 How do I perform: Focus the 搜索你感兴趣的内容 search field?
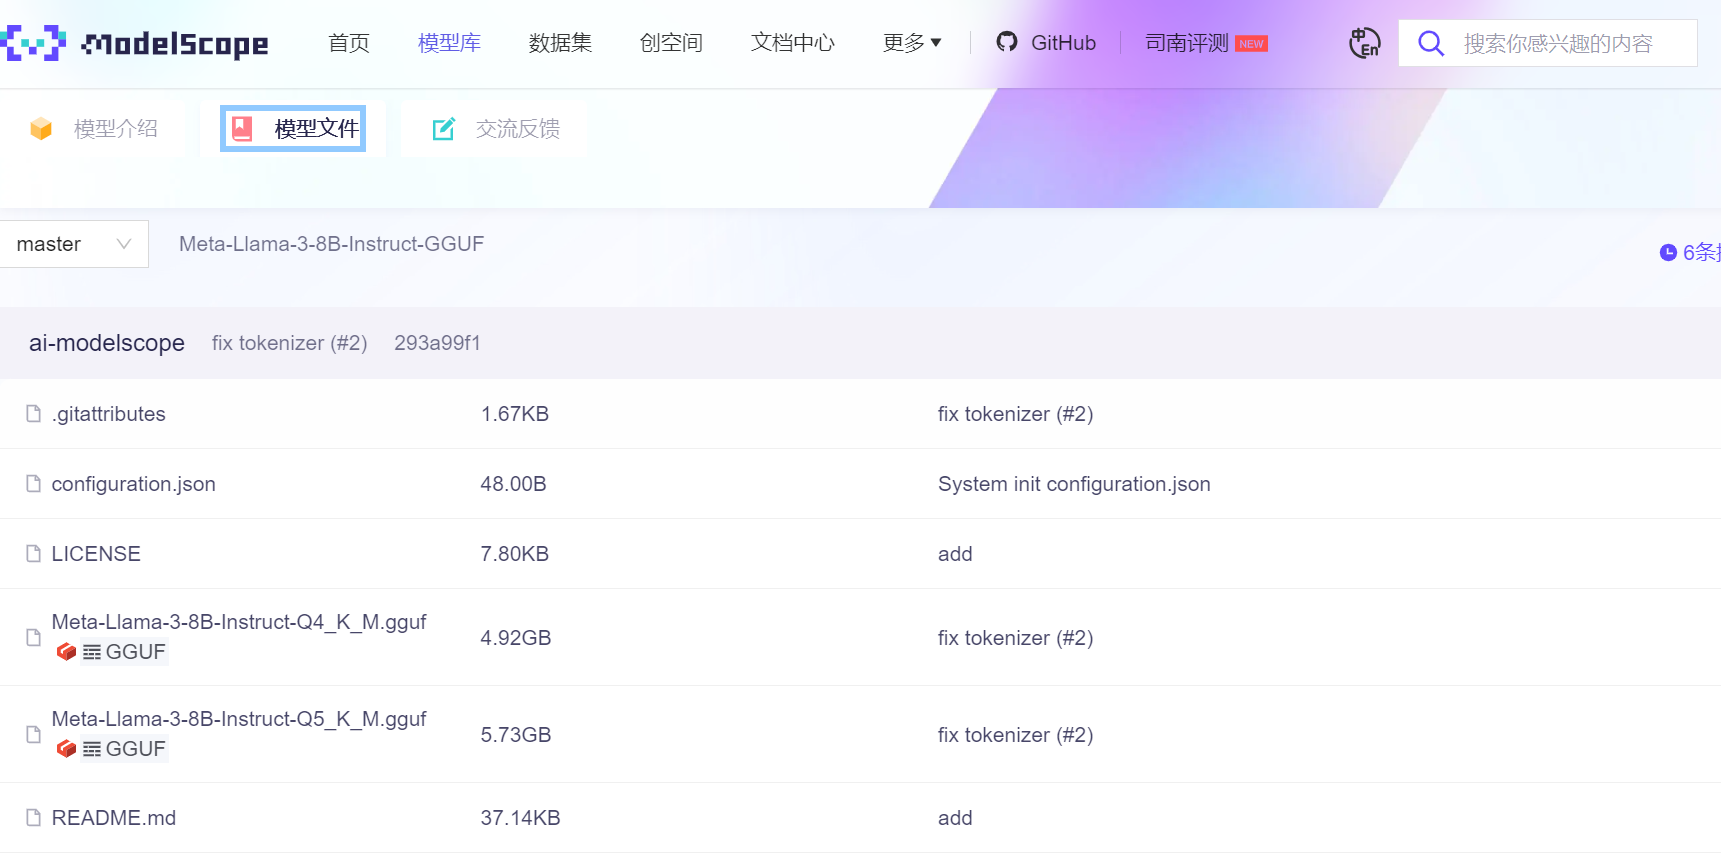tap(1547, 43)
